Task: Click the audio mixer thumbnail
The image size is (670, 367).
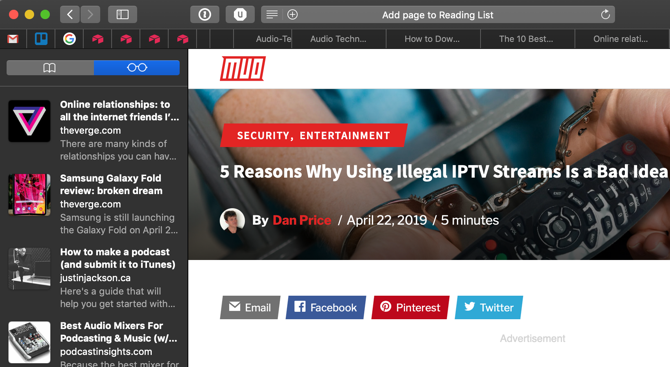Action: [29, 342]
